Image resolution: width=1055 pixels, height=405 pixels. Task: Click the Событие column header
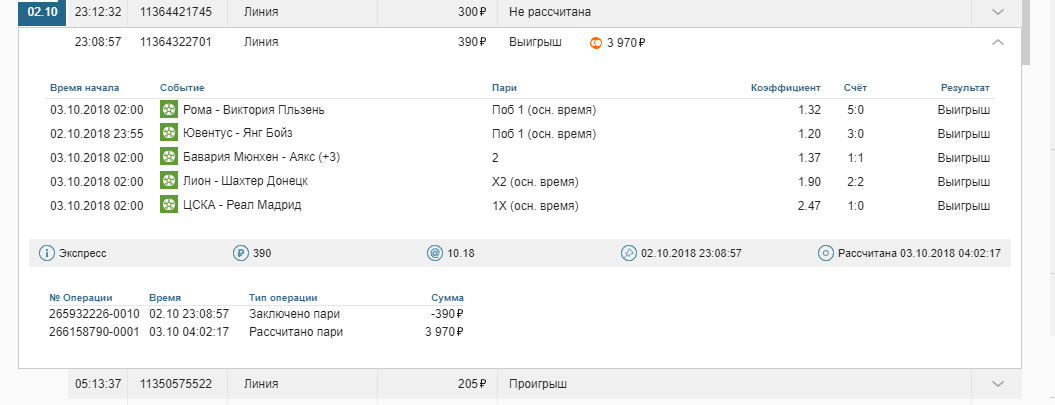point(182,88)
